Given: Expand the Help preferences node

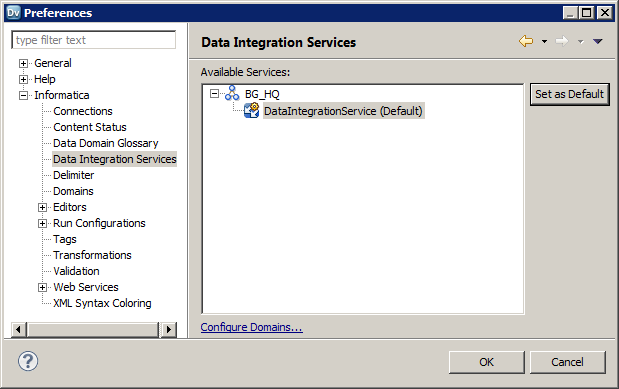Looking at the screenshot, I should tap(23, 79).
